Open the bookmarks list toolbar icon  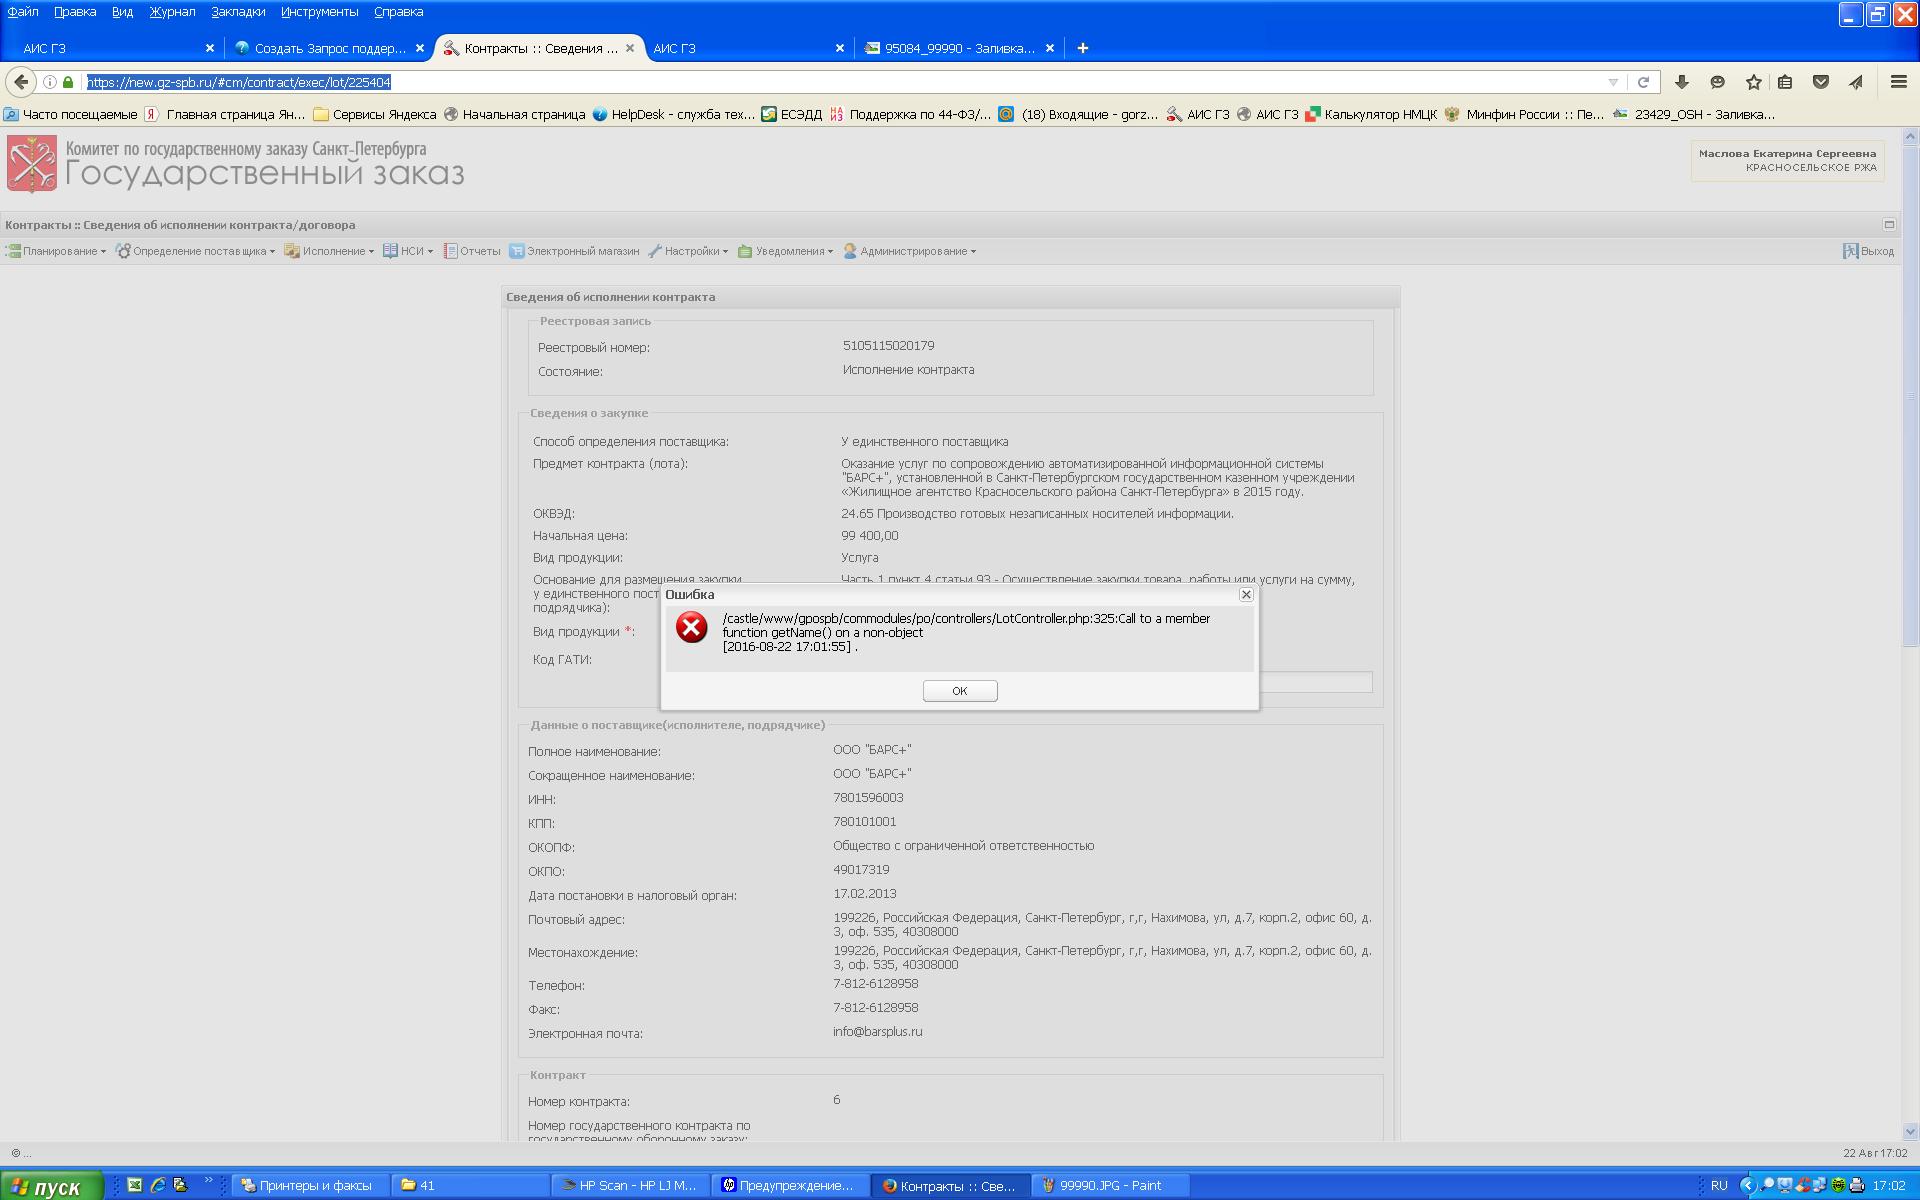(x=1785, y=82)
